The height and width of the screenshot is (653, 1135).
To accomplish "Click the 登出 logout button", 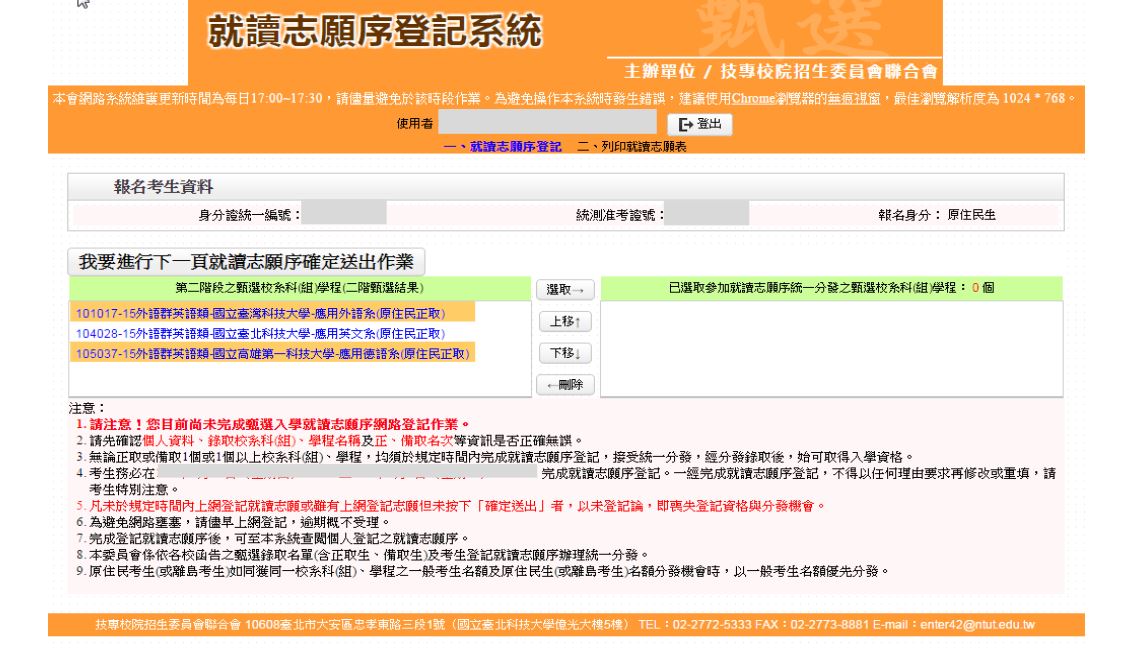I will tap(699, 125).
